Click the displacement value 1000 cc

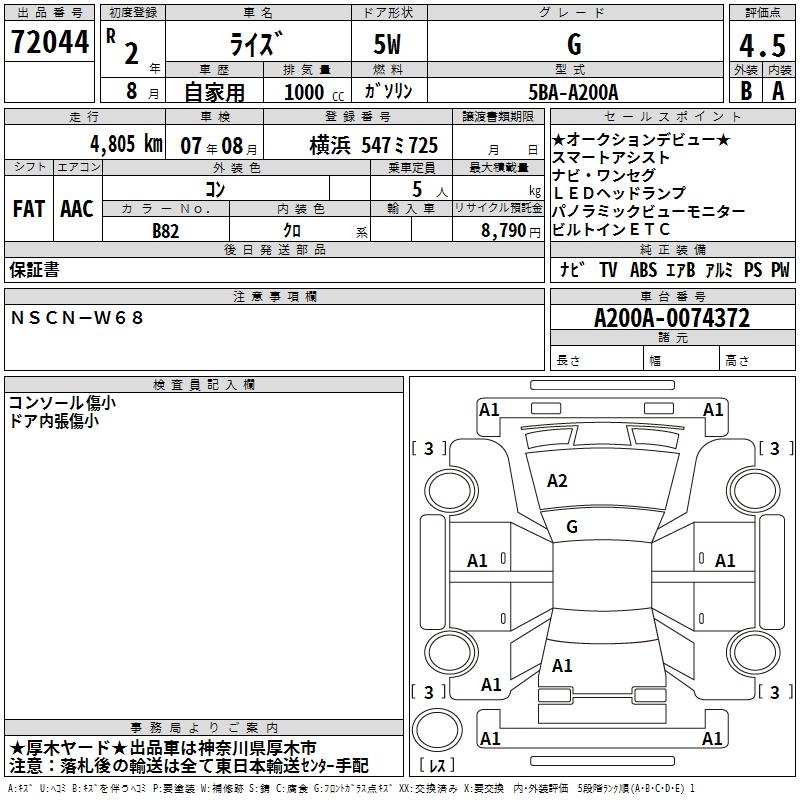tap(314, 92)
